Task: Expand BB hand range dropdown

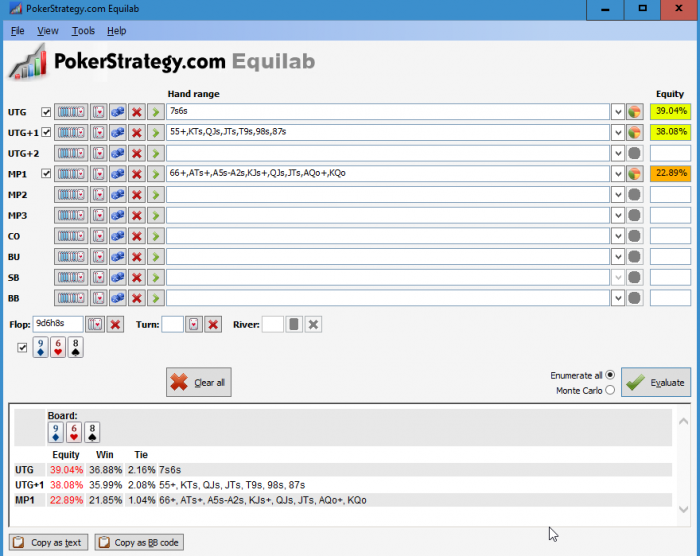Action: [618, 298]
